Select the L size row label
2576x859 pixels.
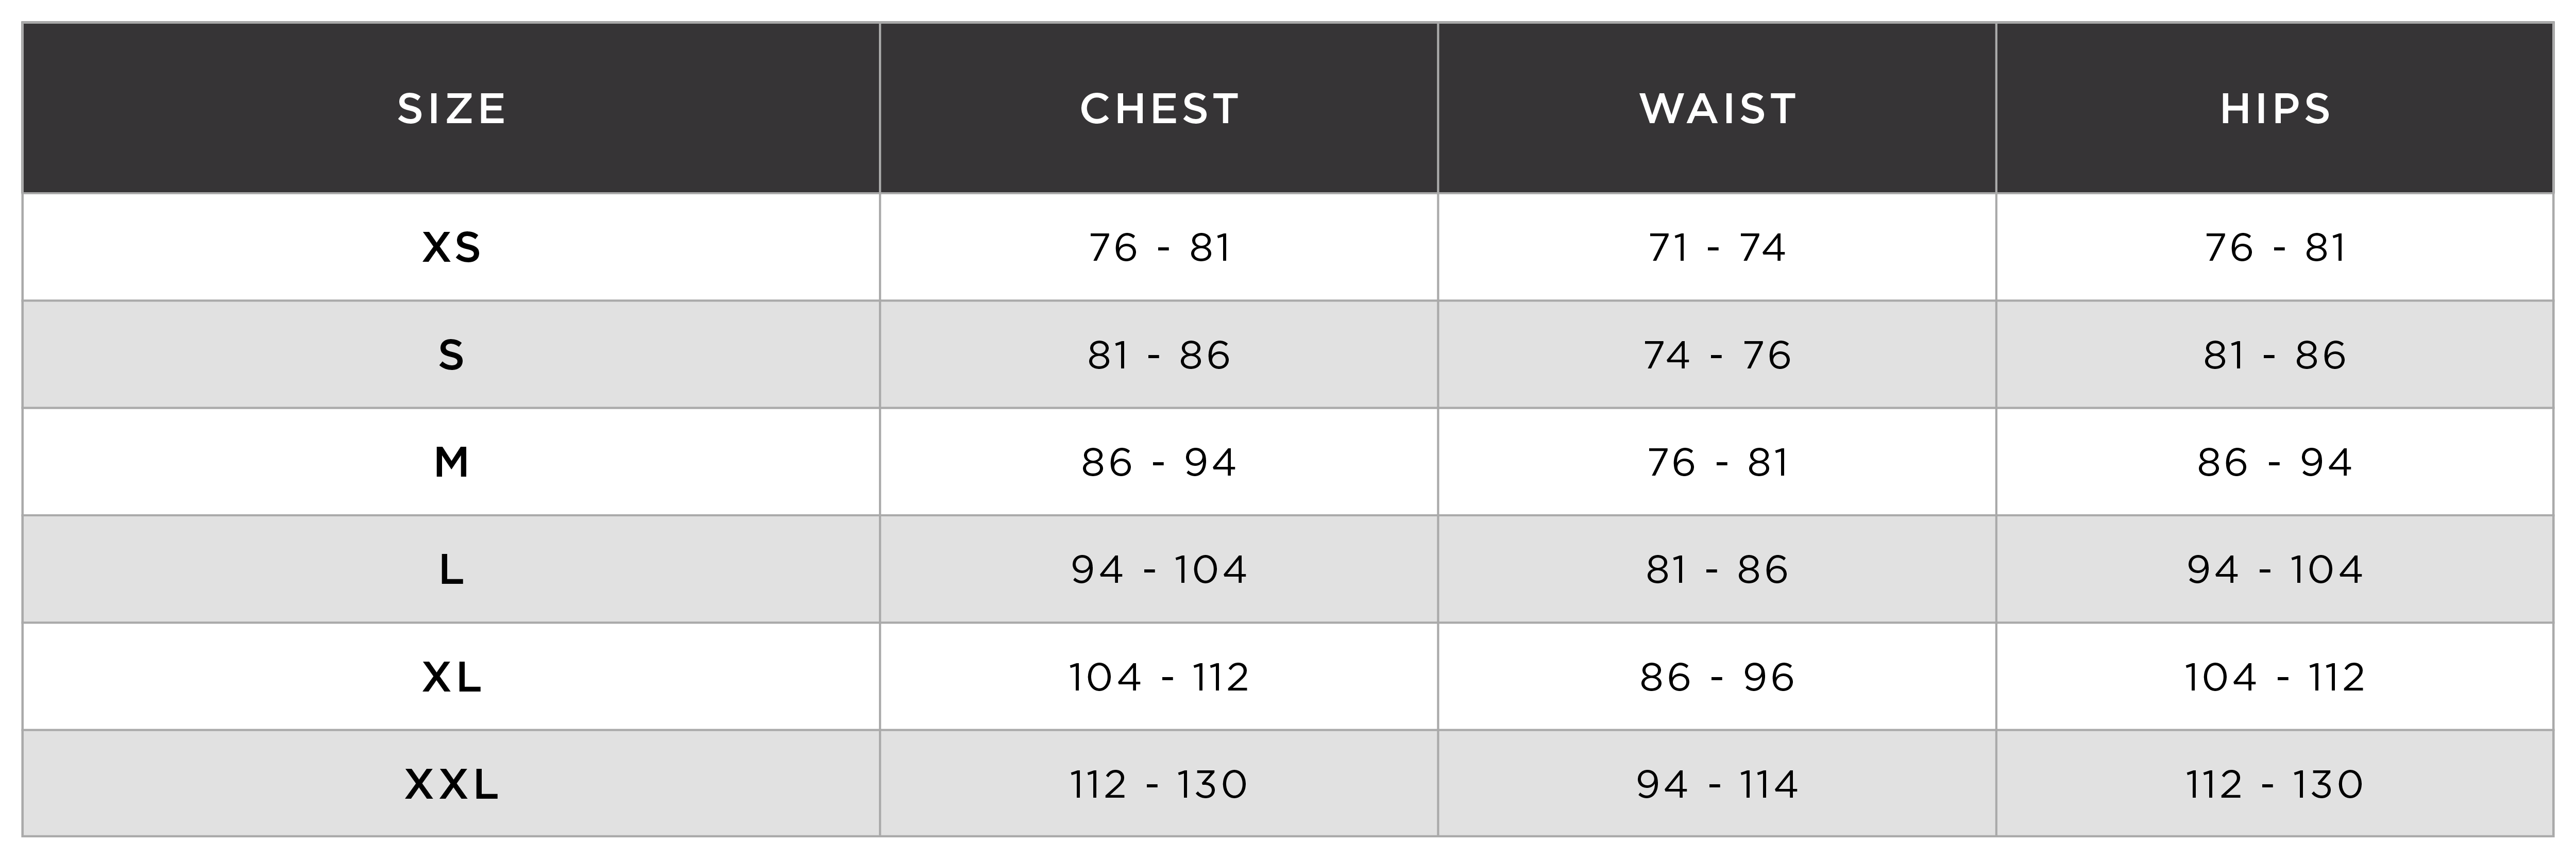[x=452, y=570]
